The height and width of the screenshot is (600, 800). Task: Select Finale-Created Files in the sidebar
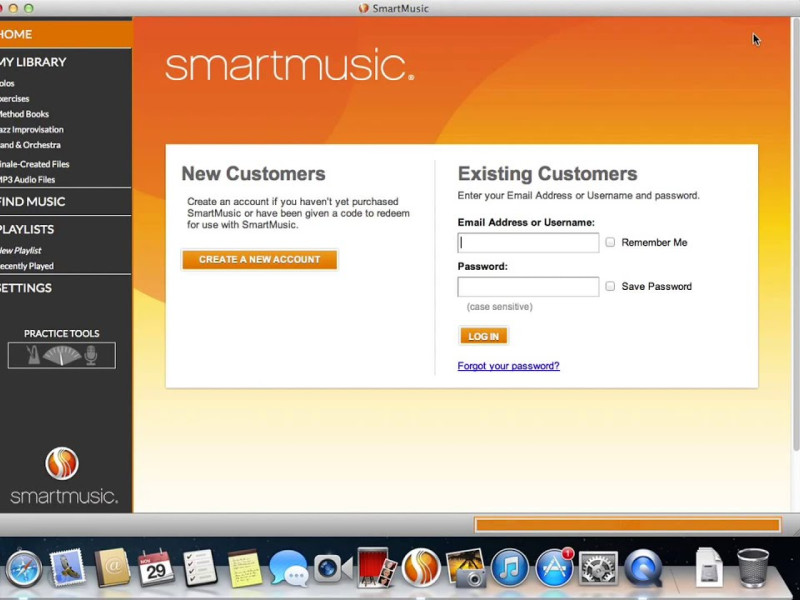tap(35, 164)
